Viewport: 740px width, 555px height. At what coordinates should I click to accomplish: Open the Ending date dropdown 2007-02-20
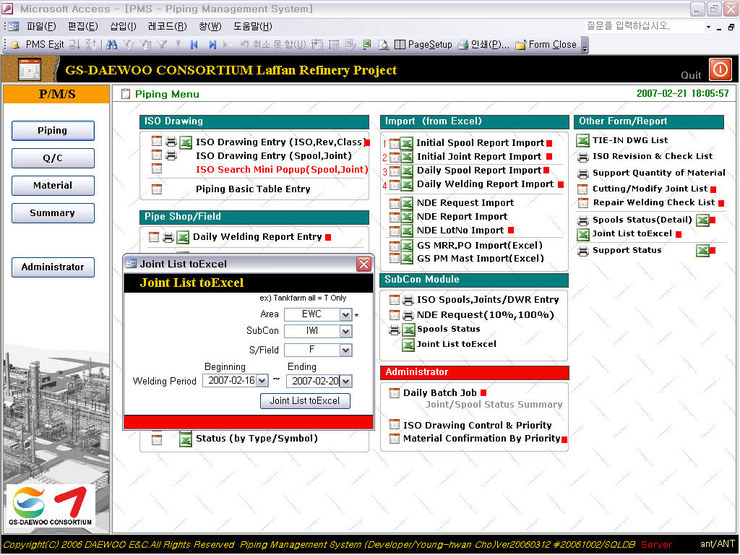click(346, 381)
